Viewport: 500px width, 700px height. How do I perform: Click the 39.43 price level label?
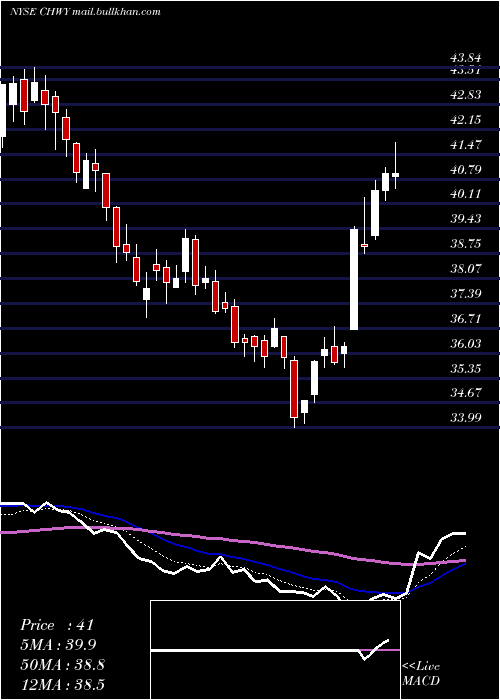point(466,219)
